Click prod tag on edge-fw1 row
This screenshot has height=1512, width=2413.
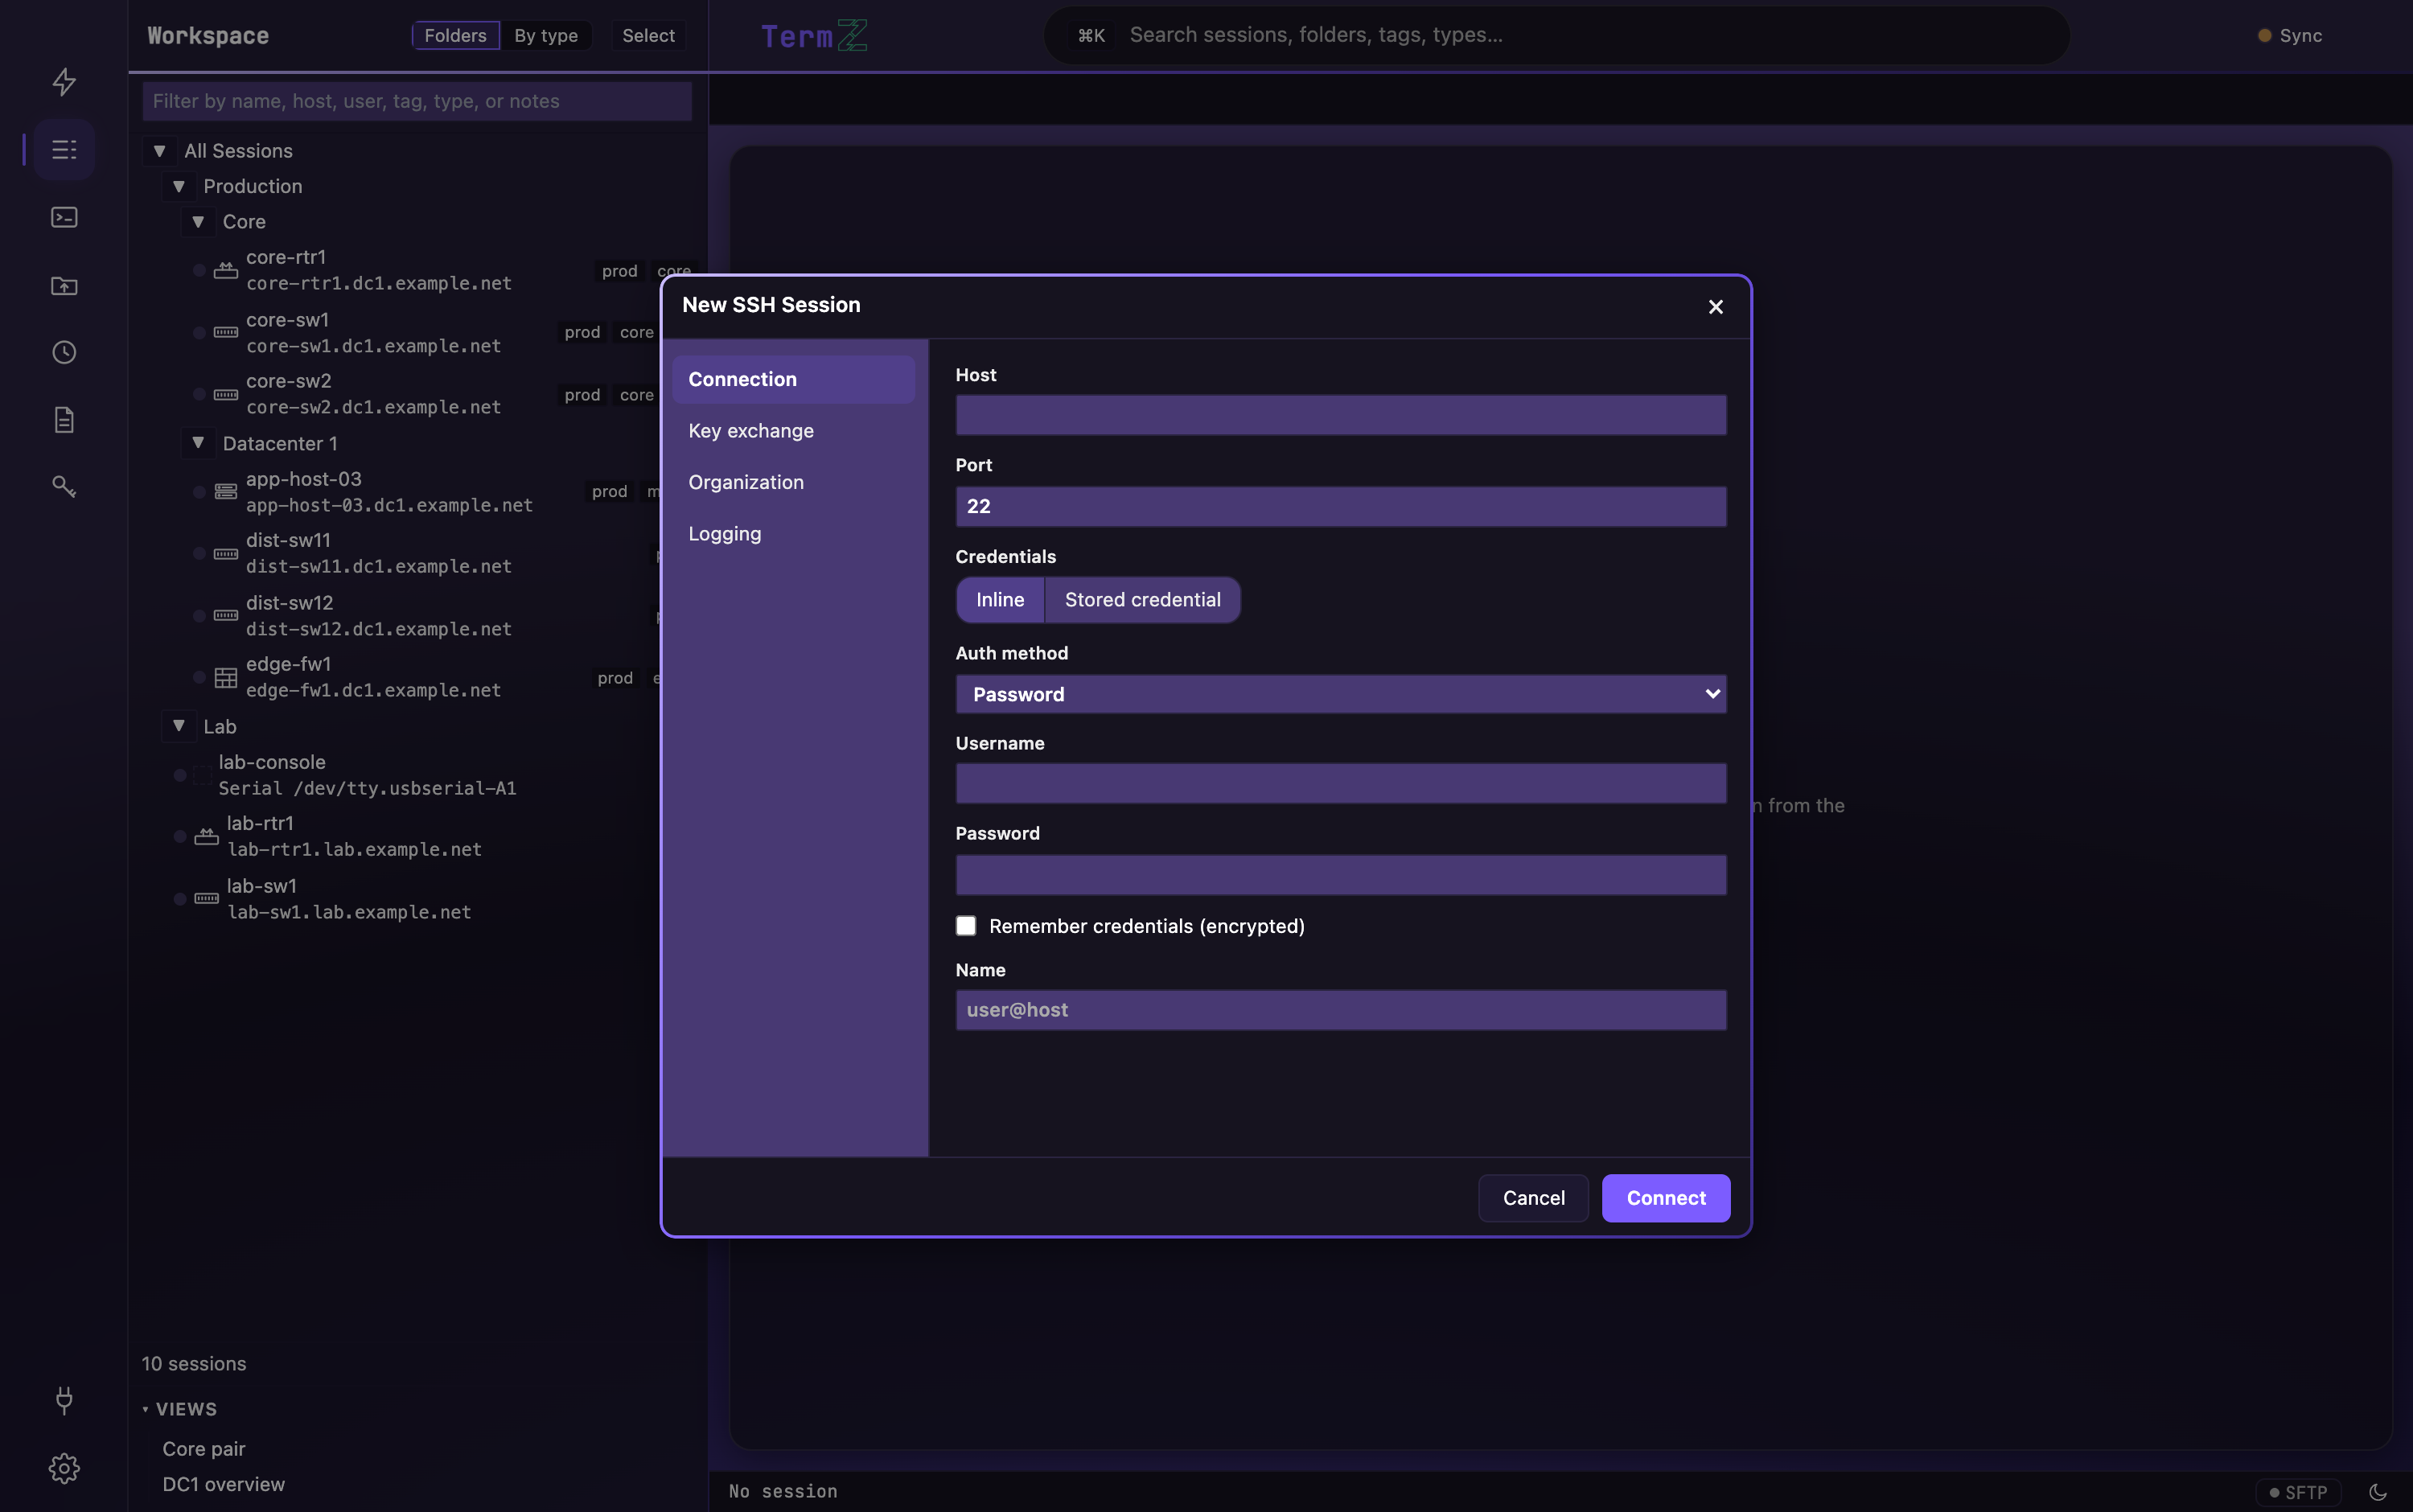click(x=615, y=678)
